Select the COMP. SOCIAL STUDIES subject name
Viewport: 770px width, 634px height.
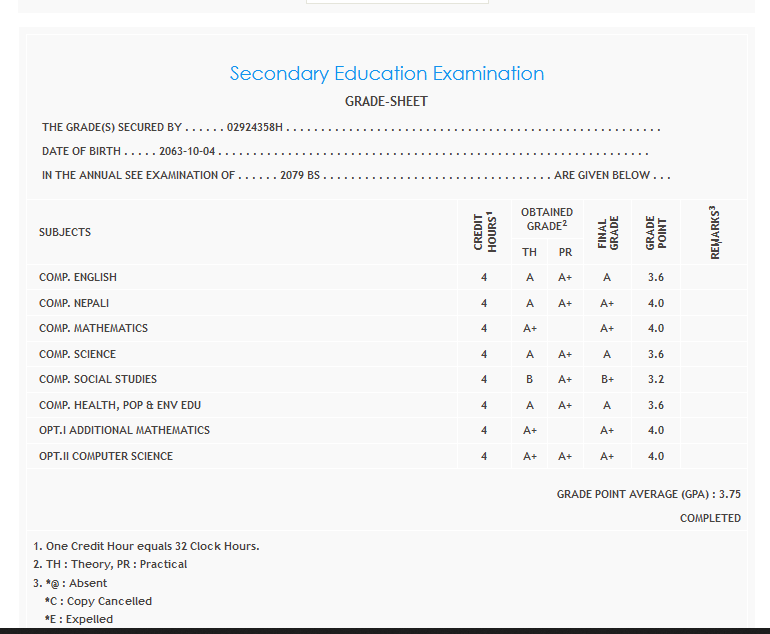tap(98, 379)
